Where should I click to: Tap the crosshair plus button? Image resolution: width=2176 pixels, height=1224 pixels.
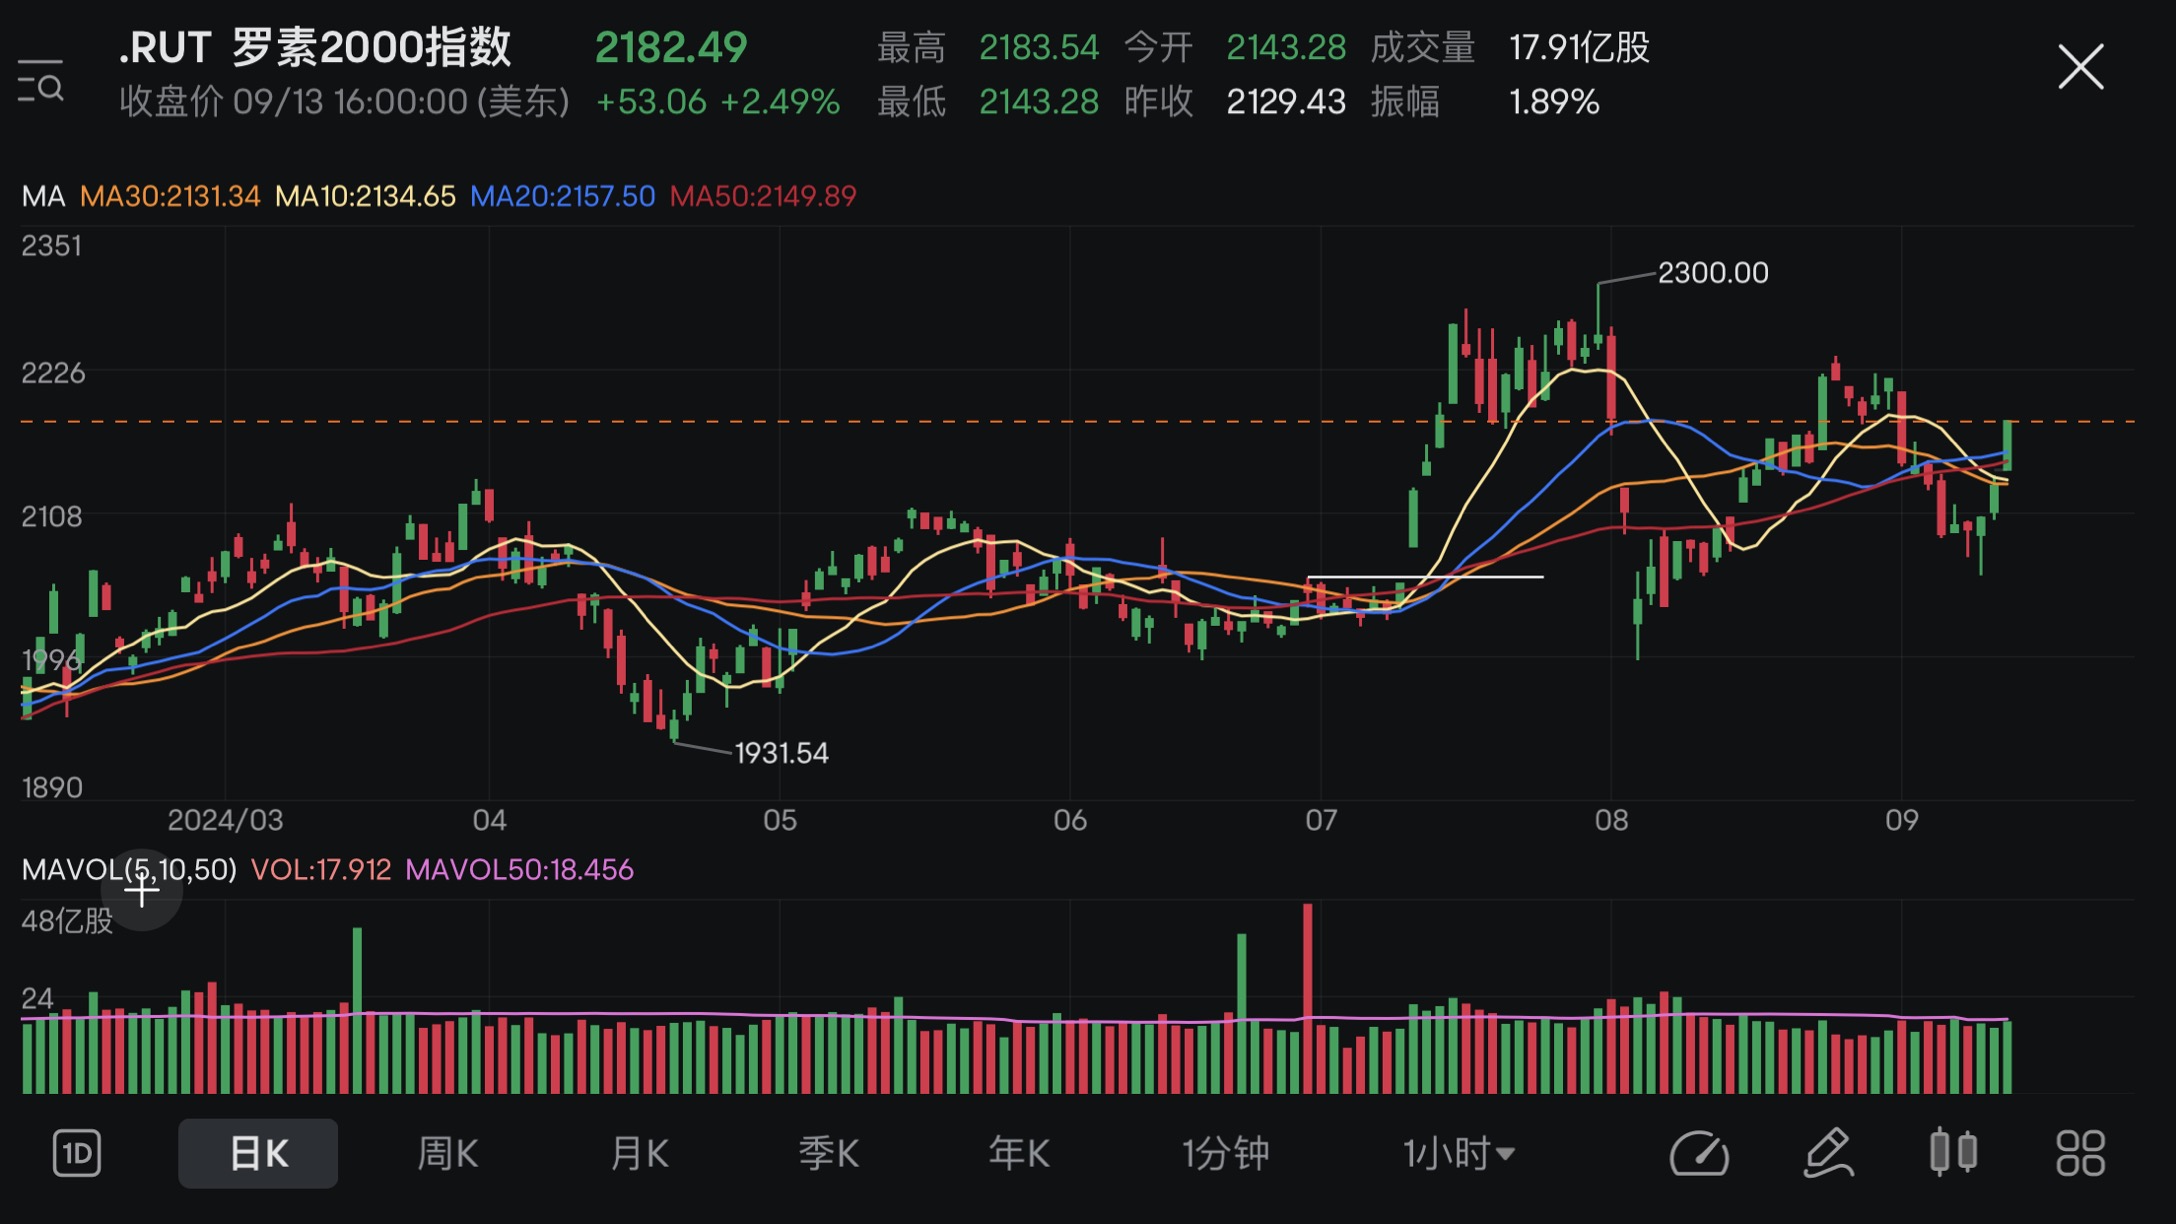coord(142,890)
